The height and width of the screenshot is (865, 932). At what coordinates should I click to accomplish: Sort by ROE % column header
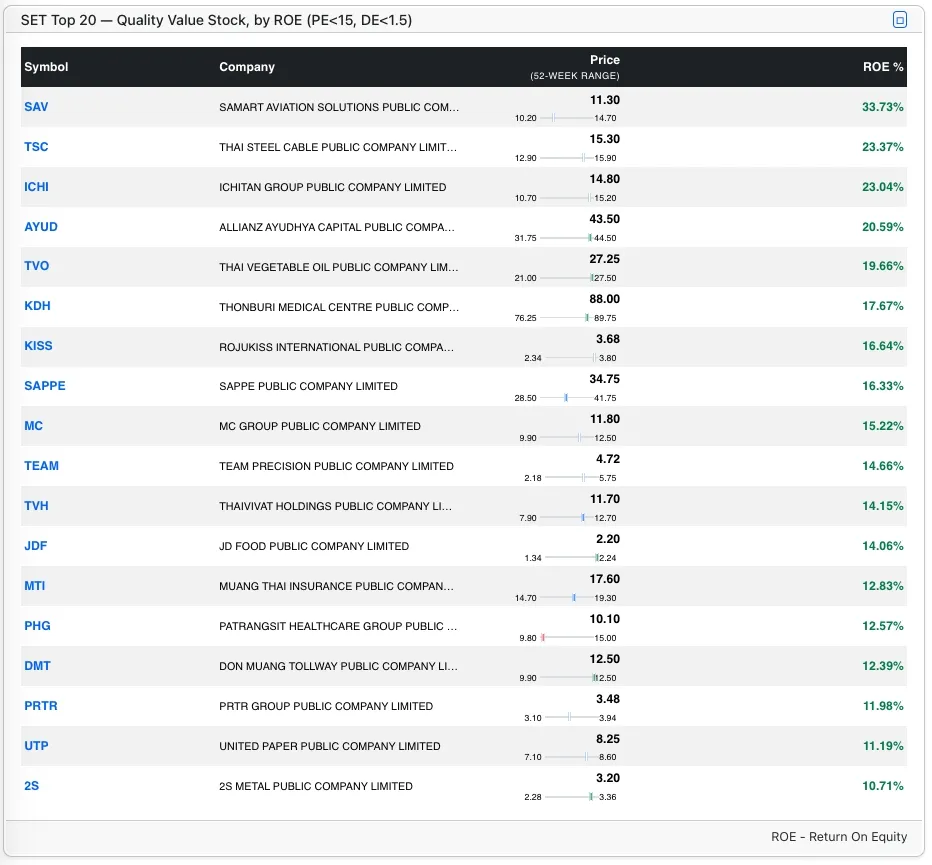883,67
